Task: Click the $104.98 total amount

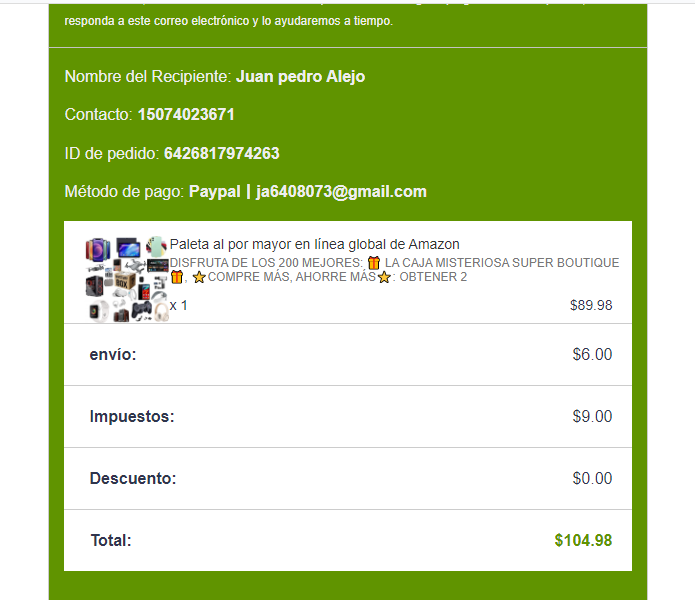Action: 583,540
